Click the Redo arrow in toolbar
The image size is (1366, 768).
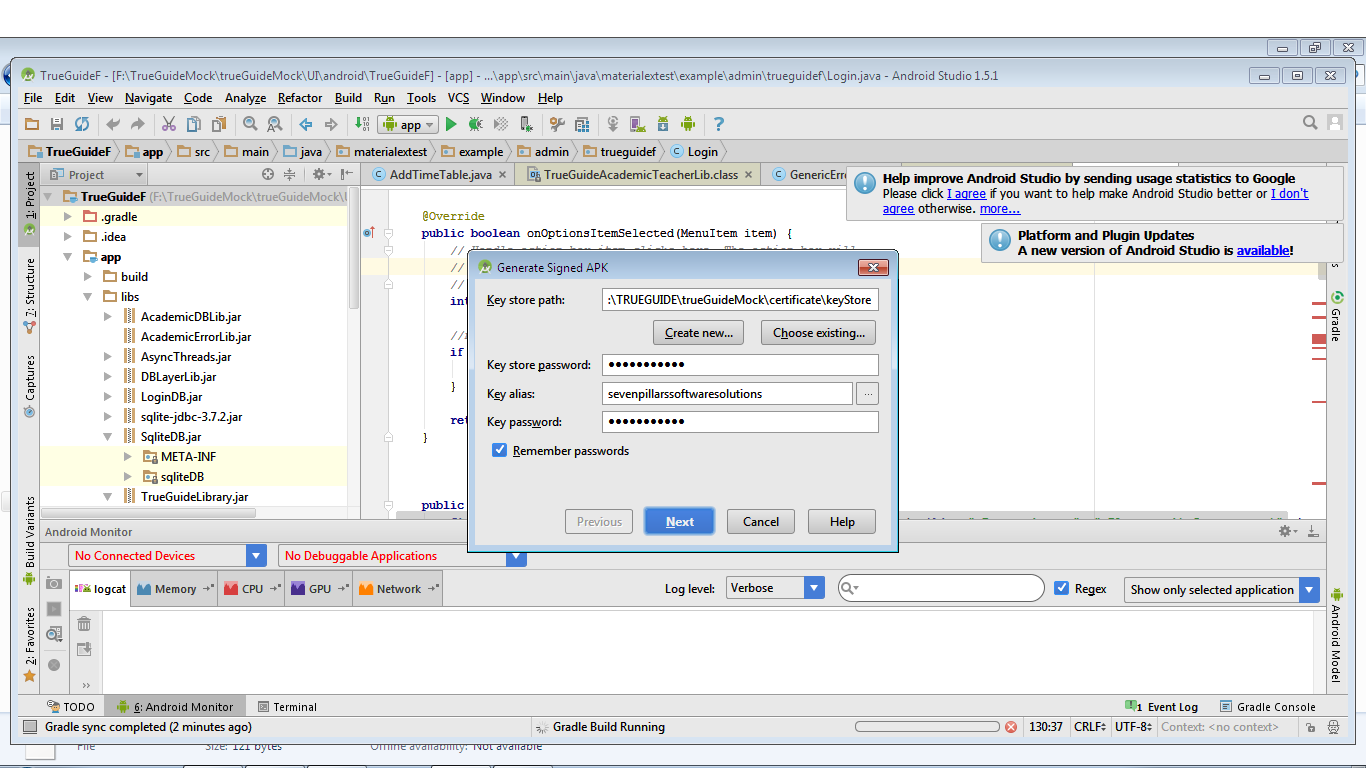pyautogui.click(x=138, y=124)
